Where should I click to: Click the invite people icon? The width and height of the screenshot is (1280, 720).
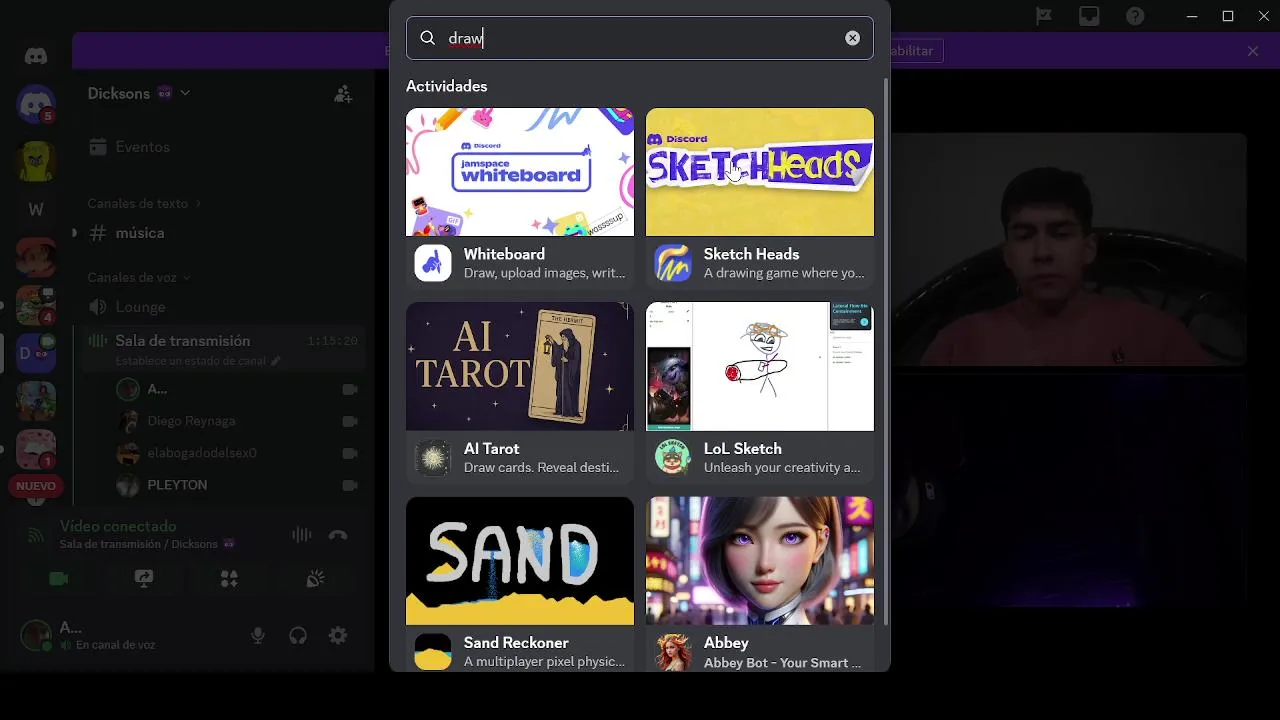pyautogui.click(x=343, y=94)
